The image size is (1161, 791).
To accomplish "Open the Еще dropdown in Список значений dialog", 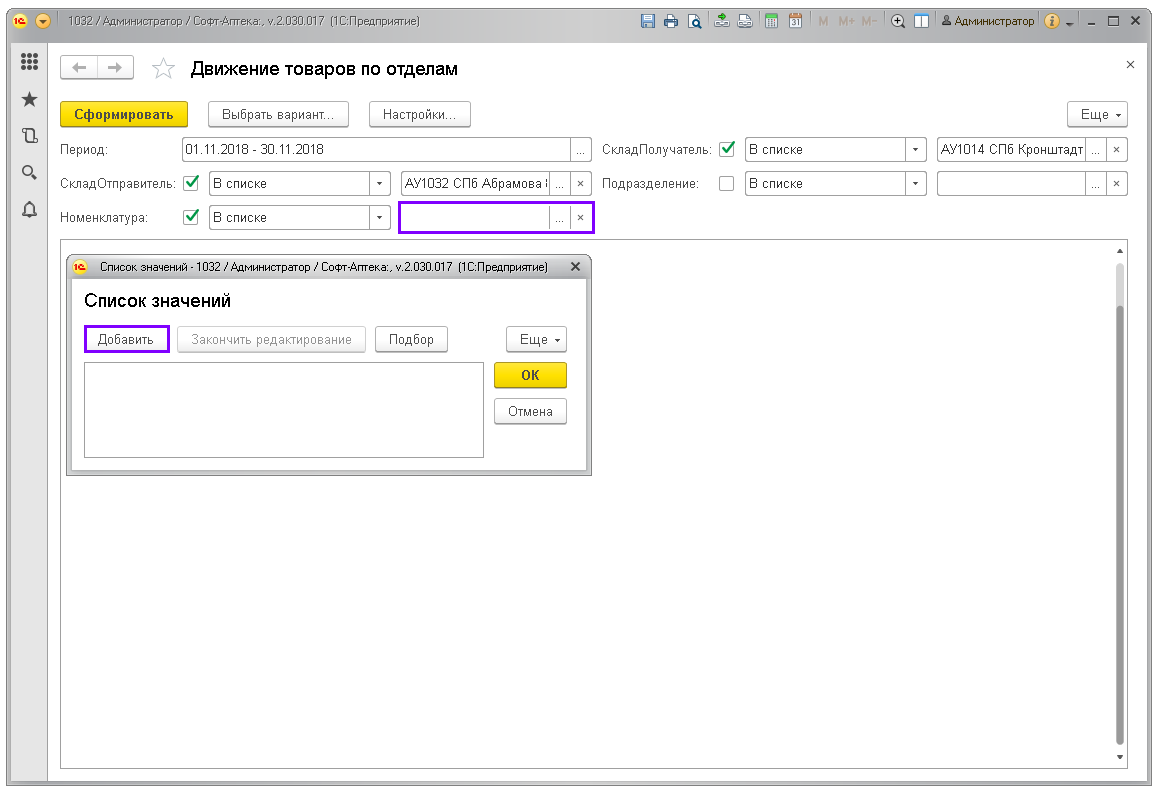I will click(x=536, y=340).
